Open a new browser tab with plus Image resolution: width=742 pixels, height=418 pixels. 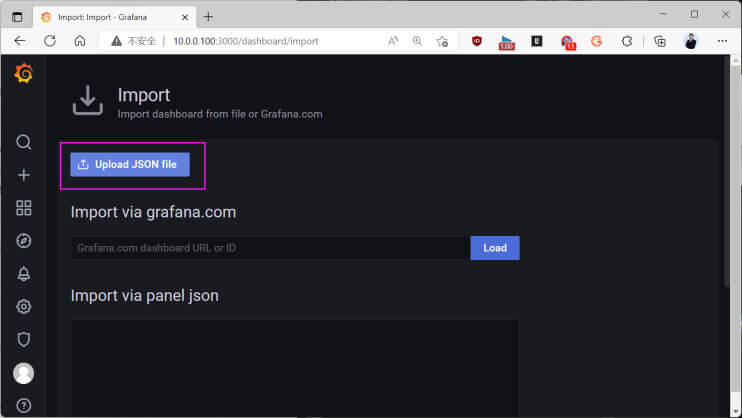pos(208,17)
